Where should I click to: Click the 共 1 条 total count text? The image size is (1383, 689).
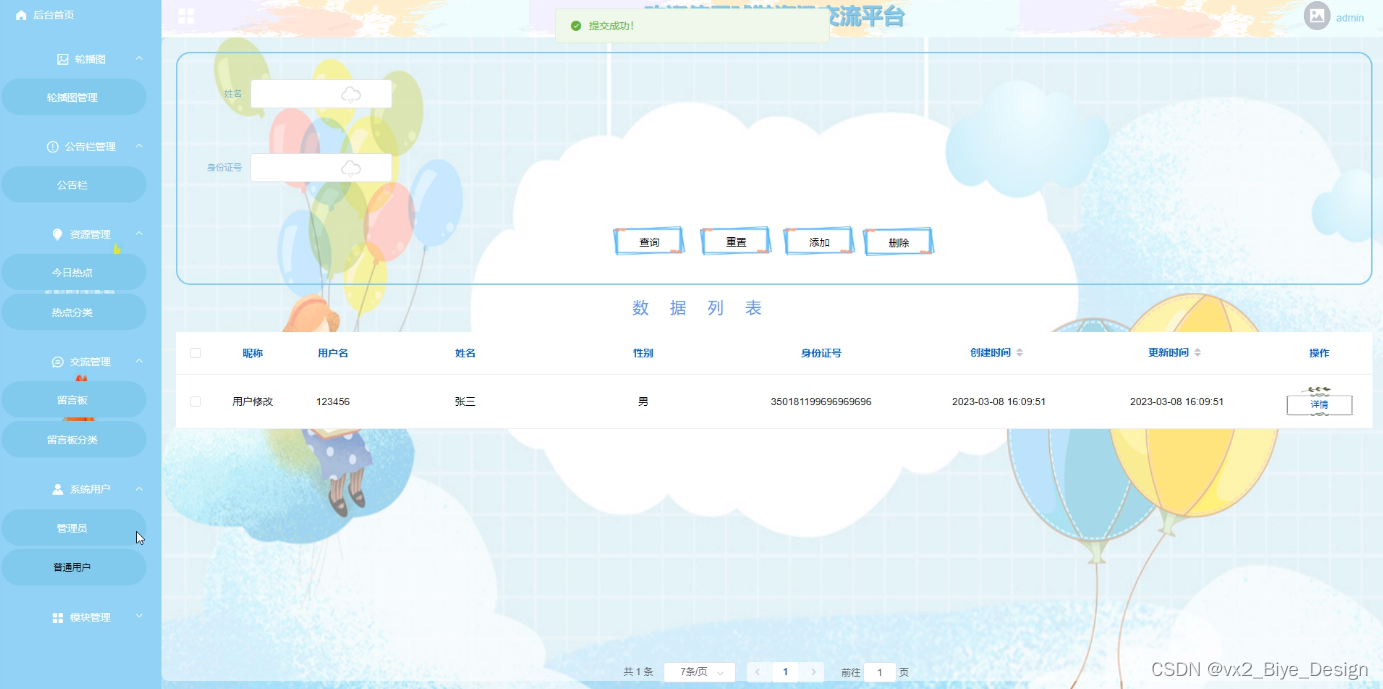pos(638,672)
